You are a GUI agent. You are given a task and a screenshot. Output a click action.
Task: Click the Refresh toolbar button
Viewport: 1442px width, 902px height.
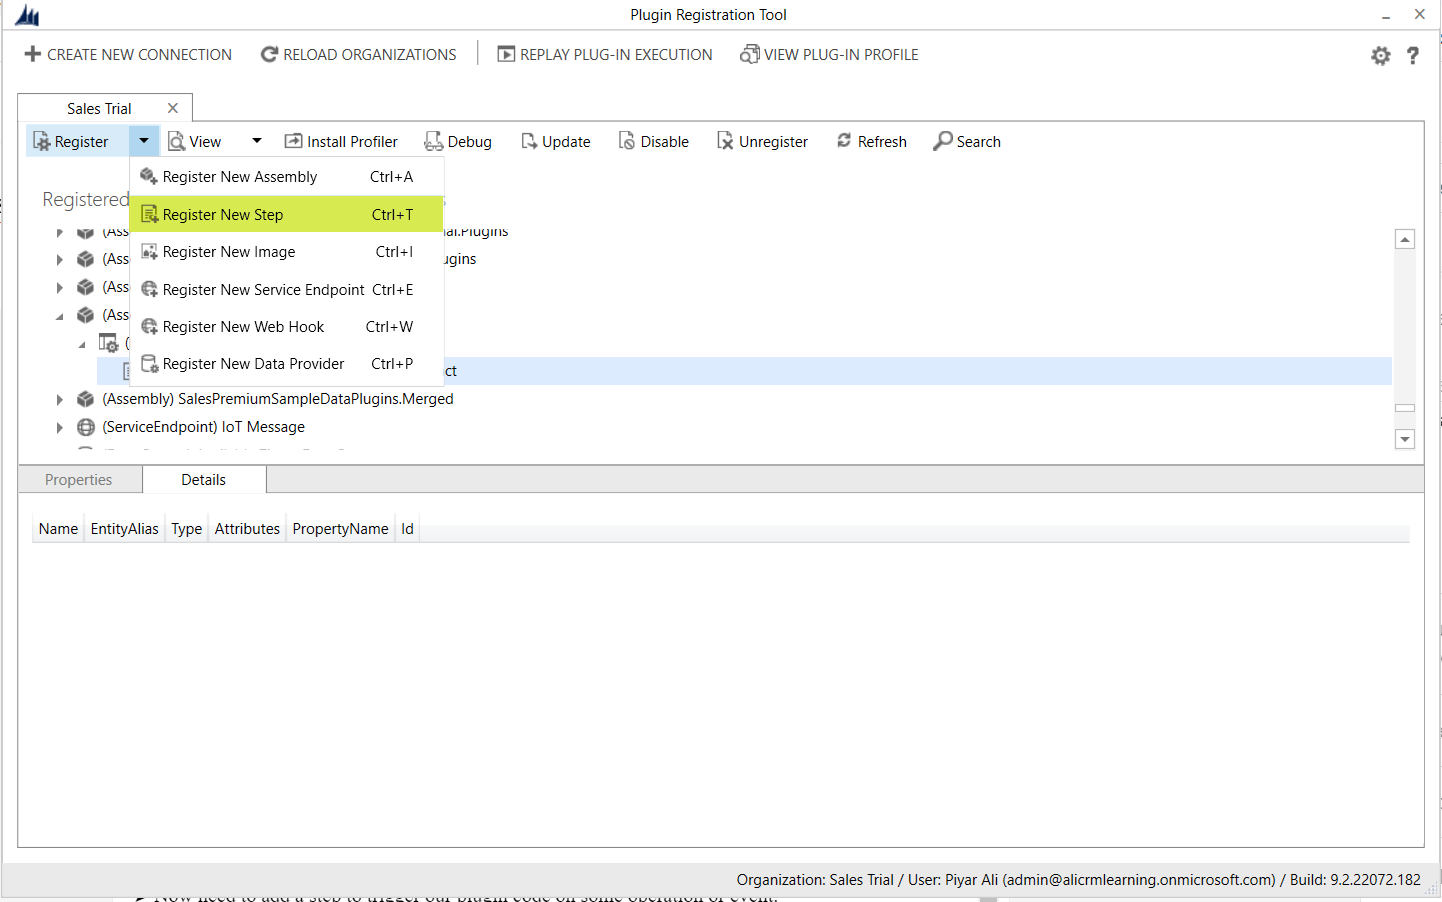[x=872, y=142]
